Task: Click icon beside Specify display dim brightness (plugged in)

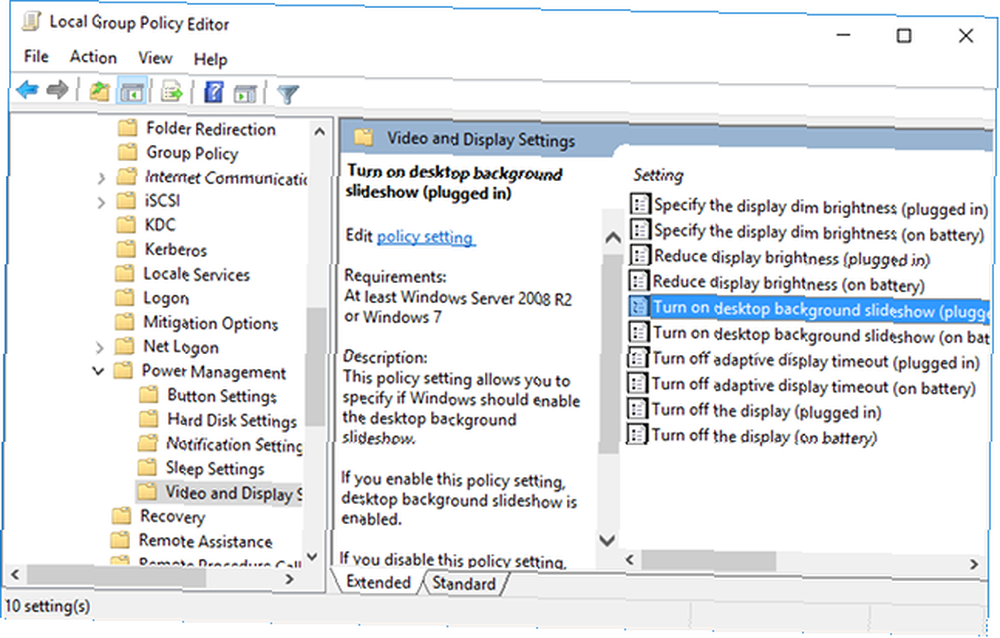Action: 640,204
